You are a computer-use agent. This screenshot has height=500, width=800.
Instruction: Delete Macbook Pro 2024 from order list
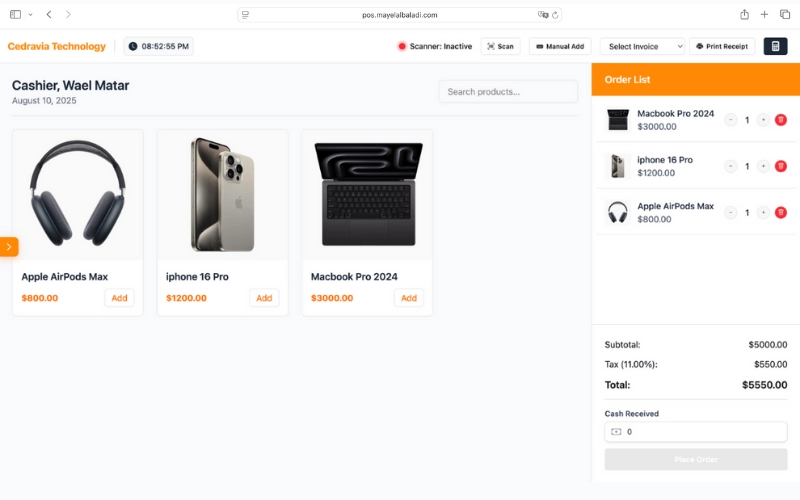coord(781,120)
